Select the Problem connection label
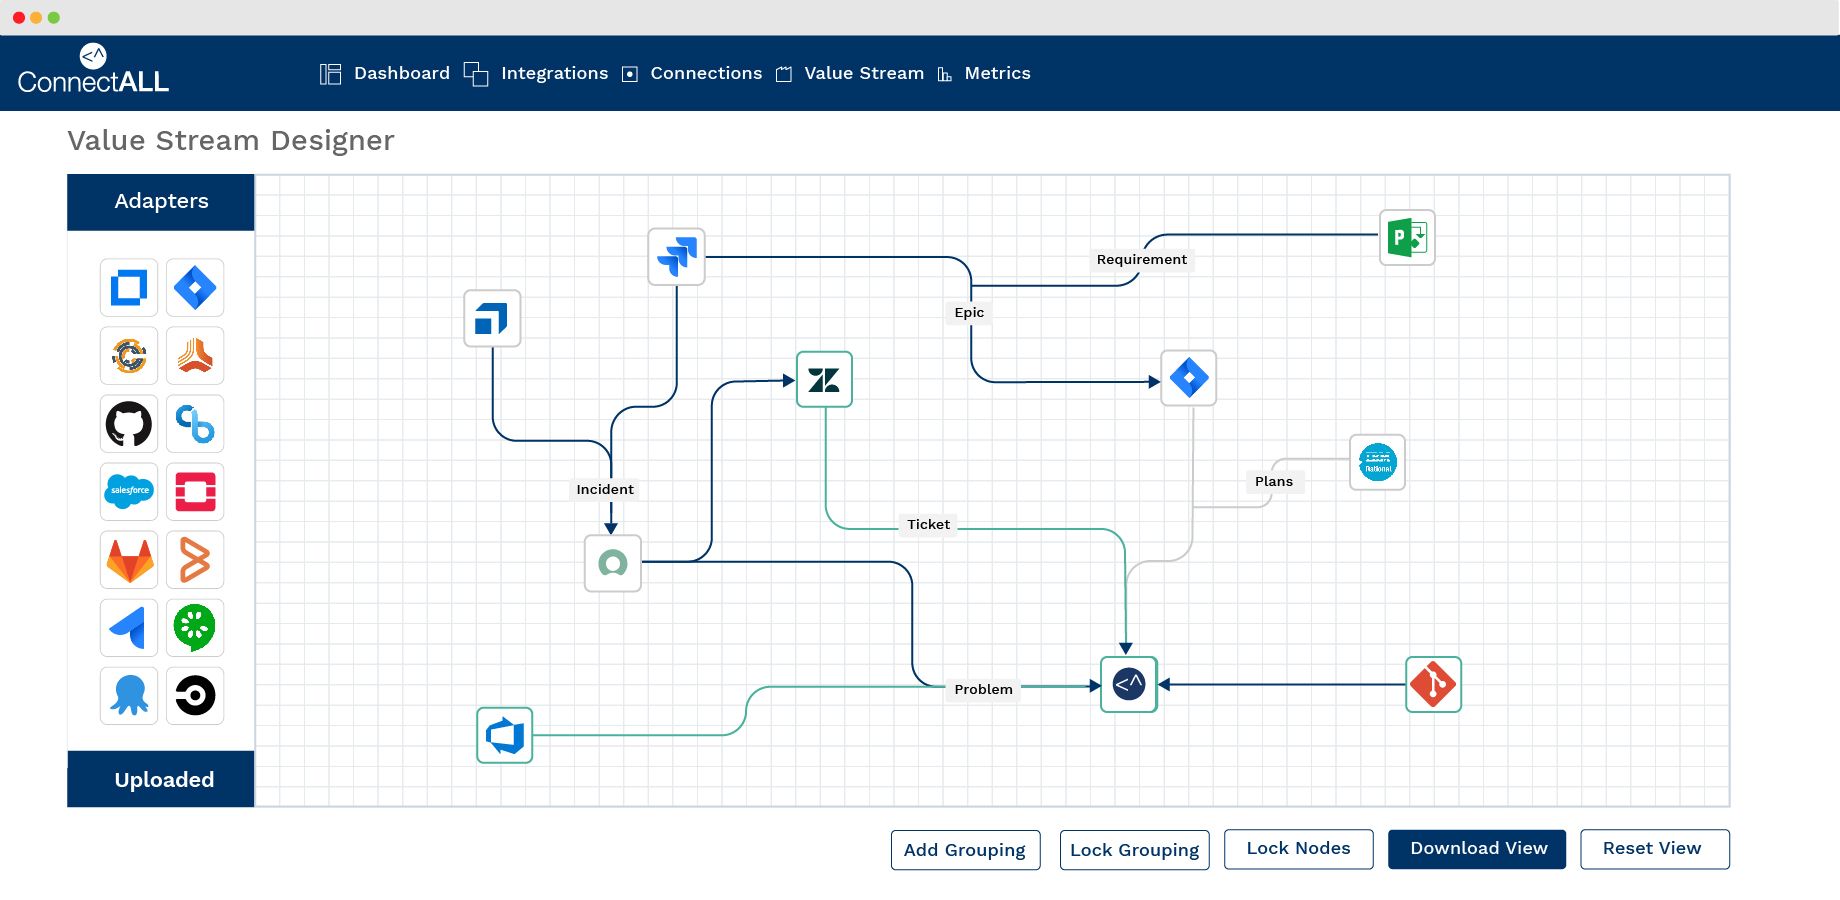Image resolution: width=1840 pixels, height=900 pixels. (x=984, y=689)
